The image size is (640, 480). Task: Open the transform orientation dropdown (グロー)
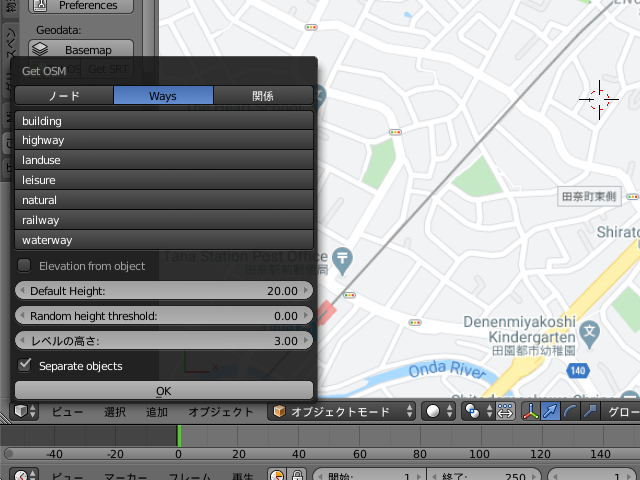pos(621,411)
